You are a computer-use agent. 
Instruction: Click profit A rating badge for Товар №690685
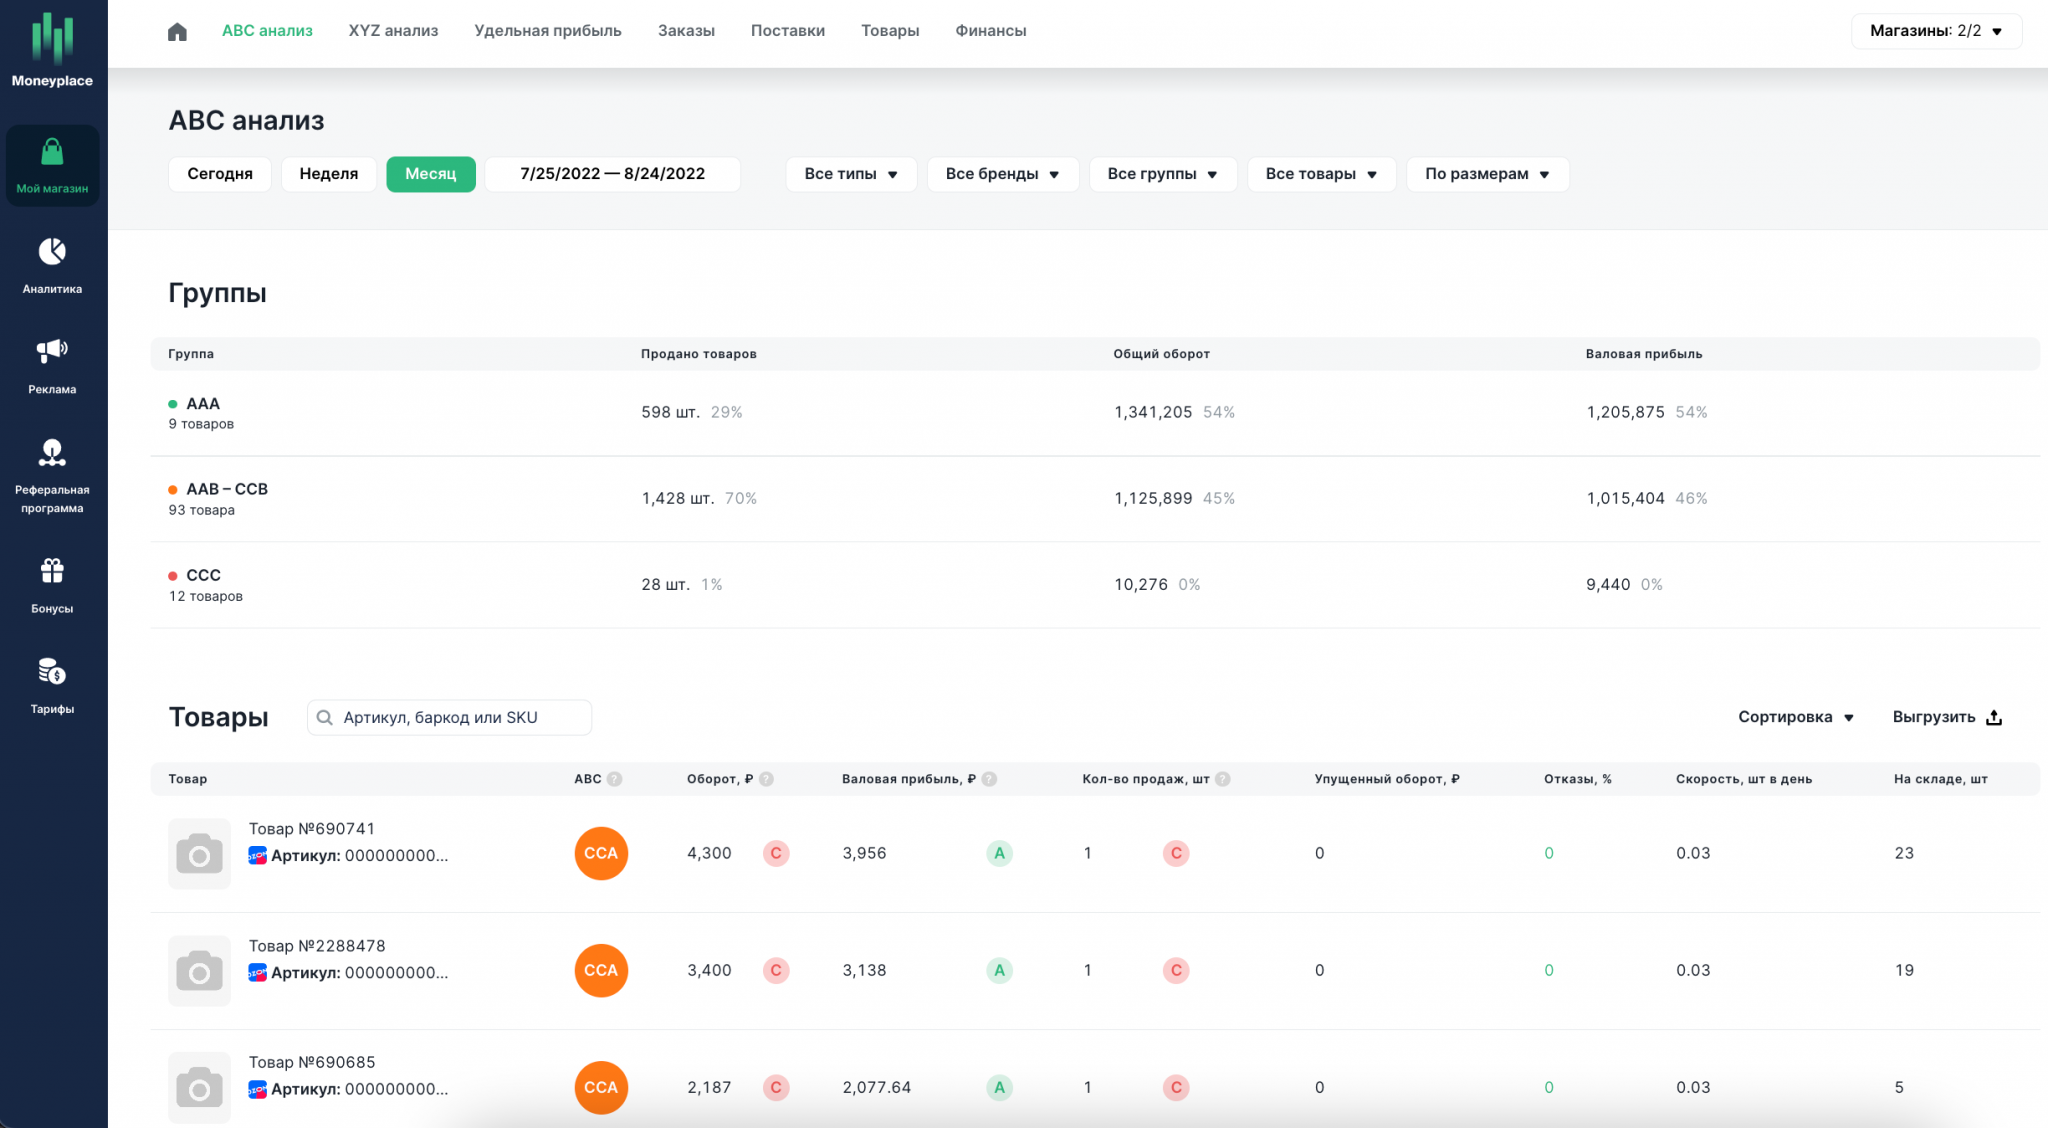pos(999,1087)
